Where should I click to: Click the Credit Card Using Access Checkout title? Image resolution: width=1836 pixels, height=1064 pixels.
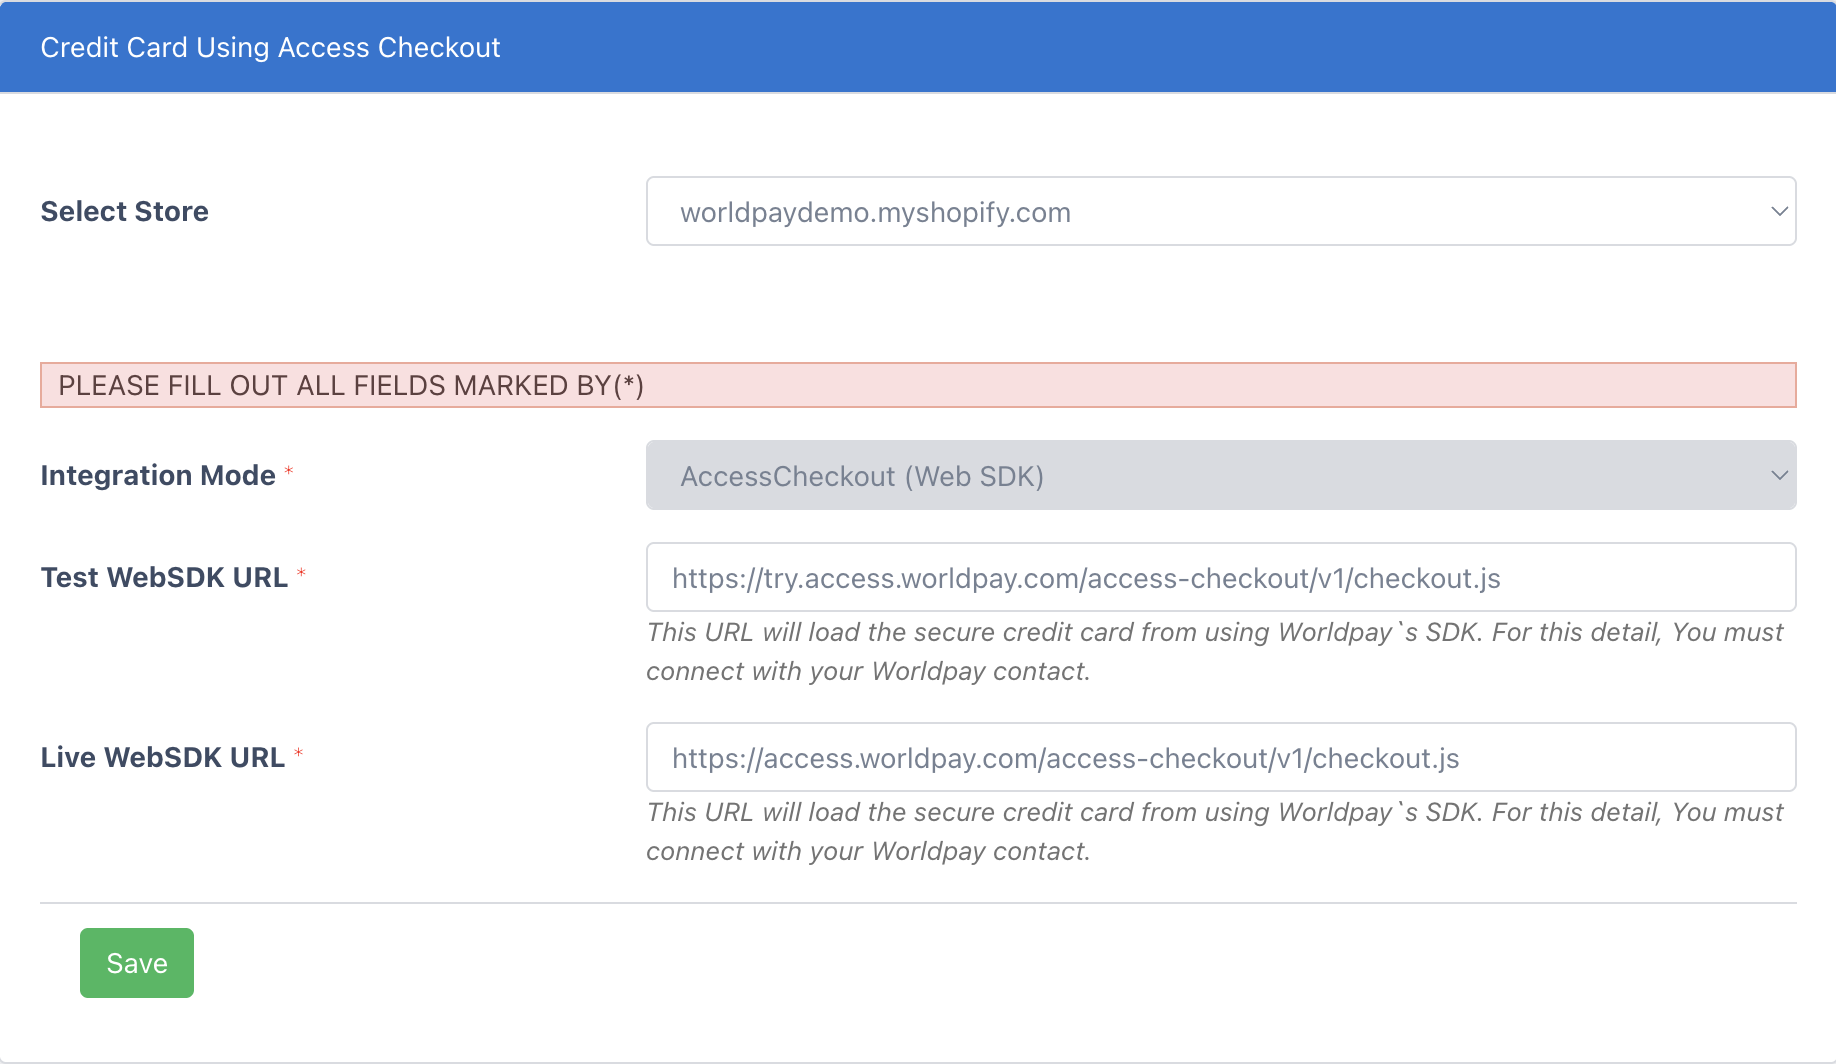270,47
